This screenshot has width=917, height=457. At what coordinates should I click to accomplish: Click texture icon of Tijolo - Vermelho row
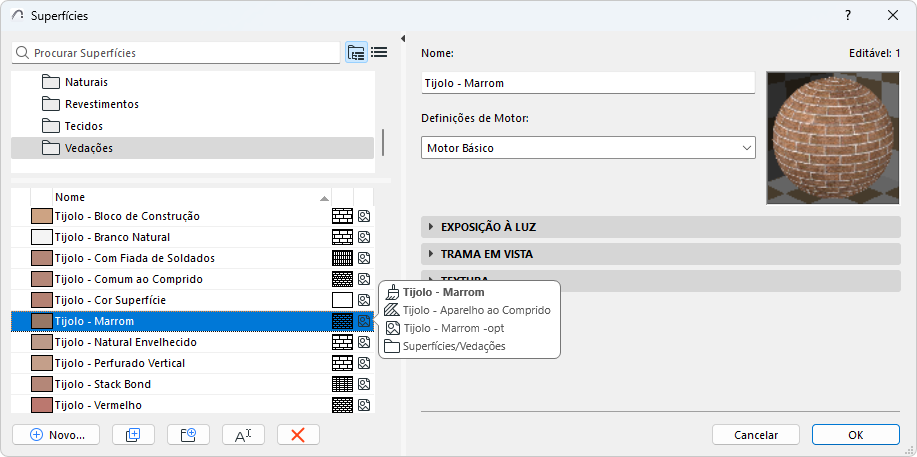[x=364, y=406]
